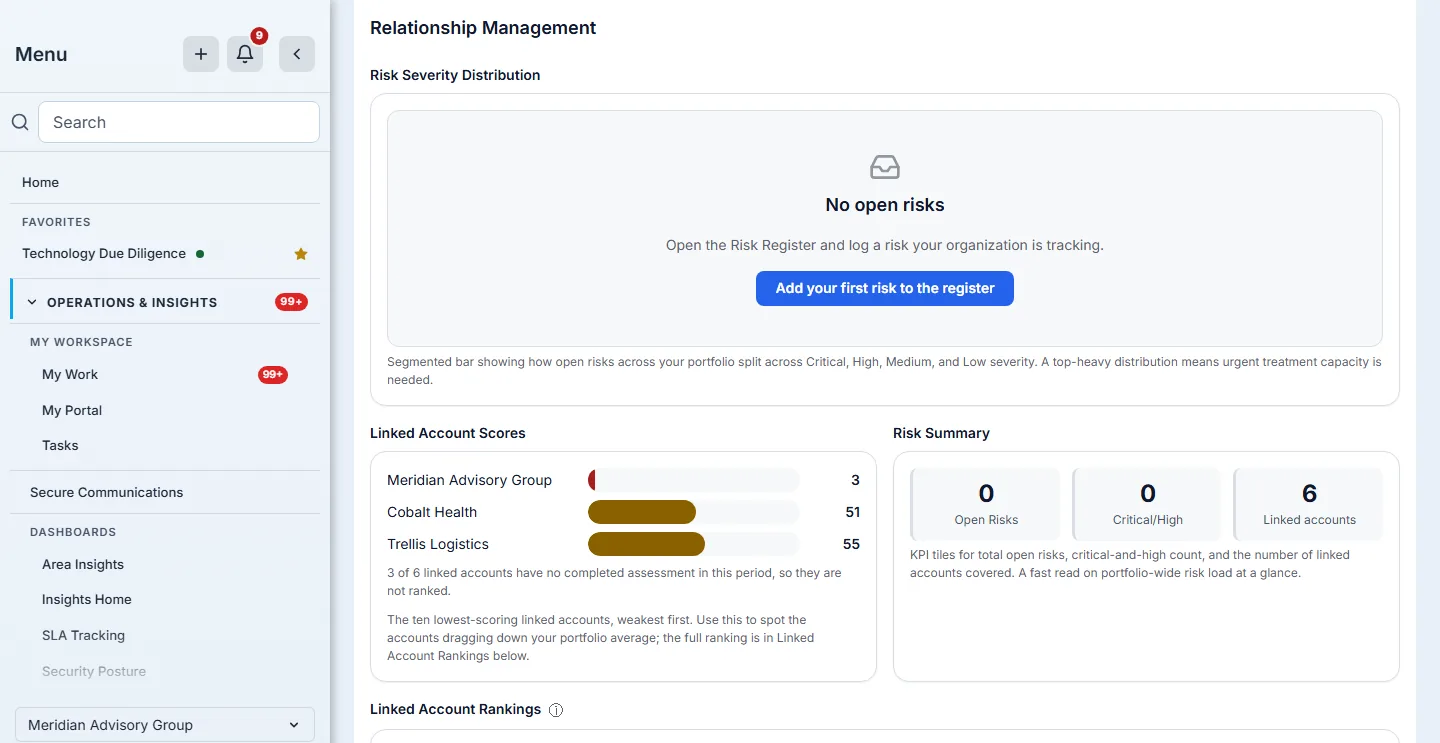Click the Risk Severity Distribution heading
1440x743 pixels.
pos(455,75)
